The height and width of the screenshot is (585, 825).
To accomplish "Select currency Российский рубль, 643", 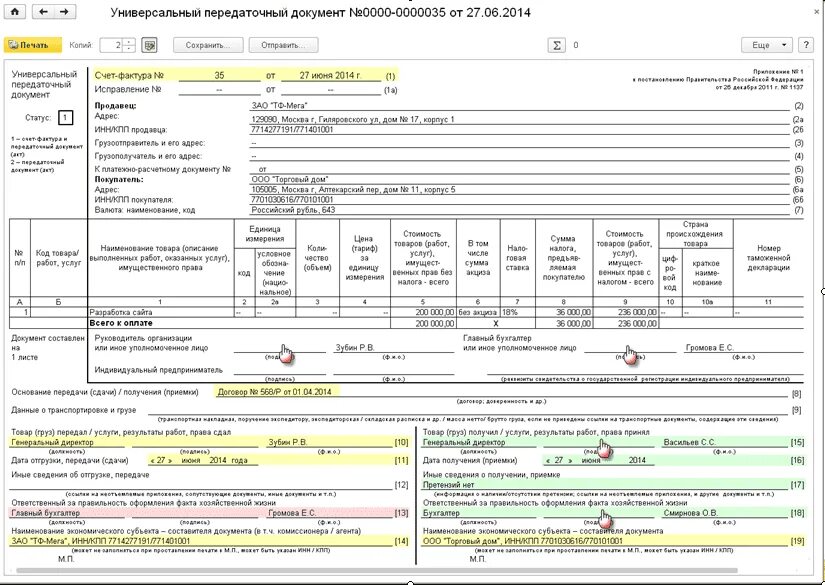I will tap(293, 210).
